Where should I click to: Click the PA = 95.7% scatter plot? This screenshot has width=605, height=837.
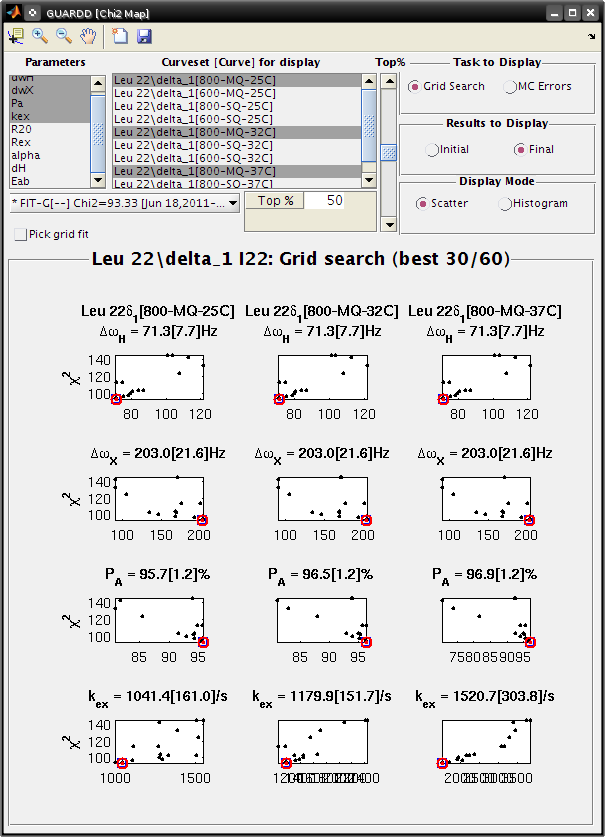click(160, 620)
